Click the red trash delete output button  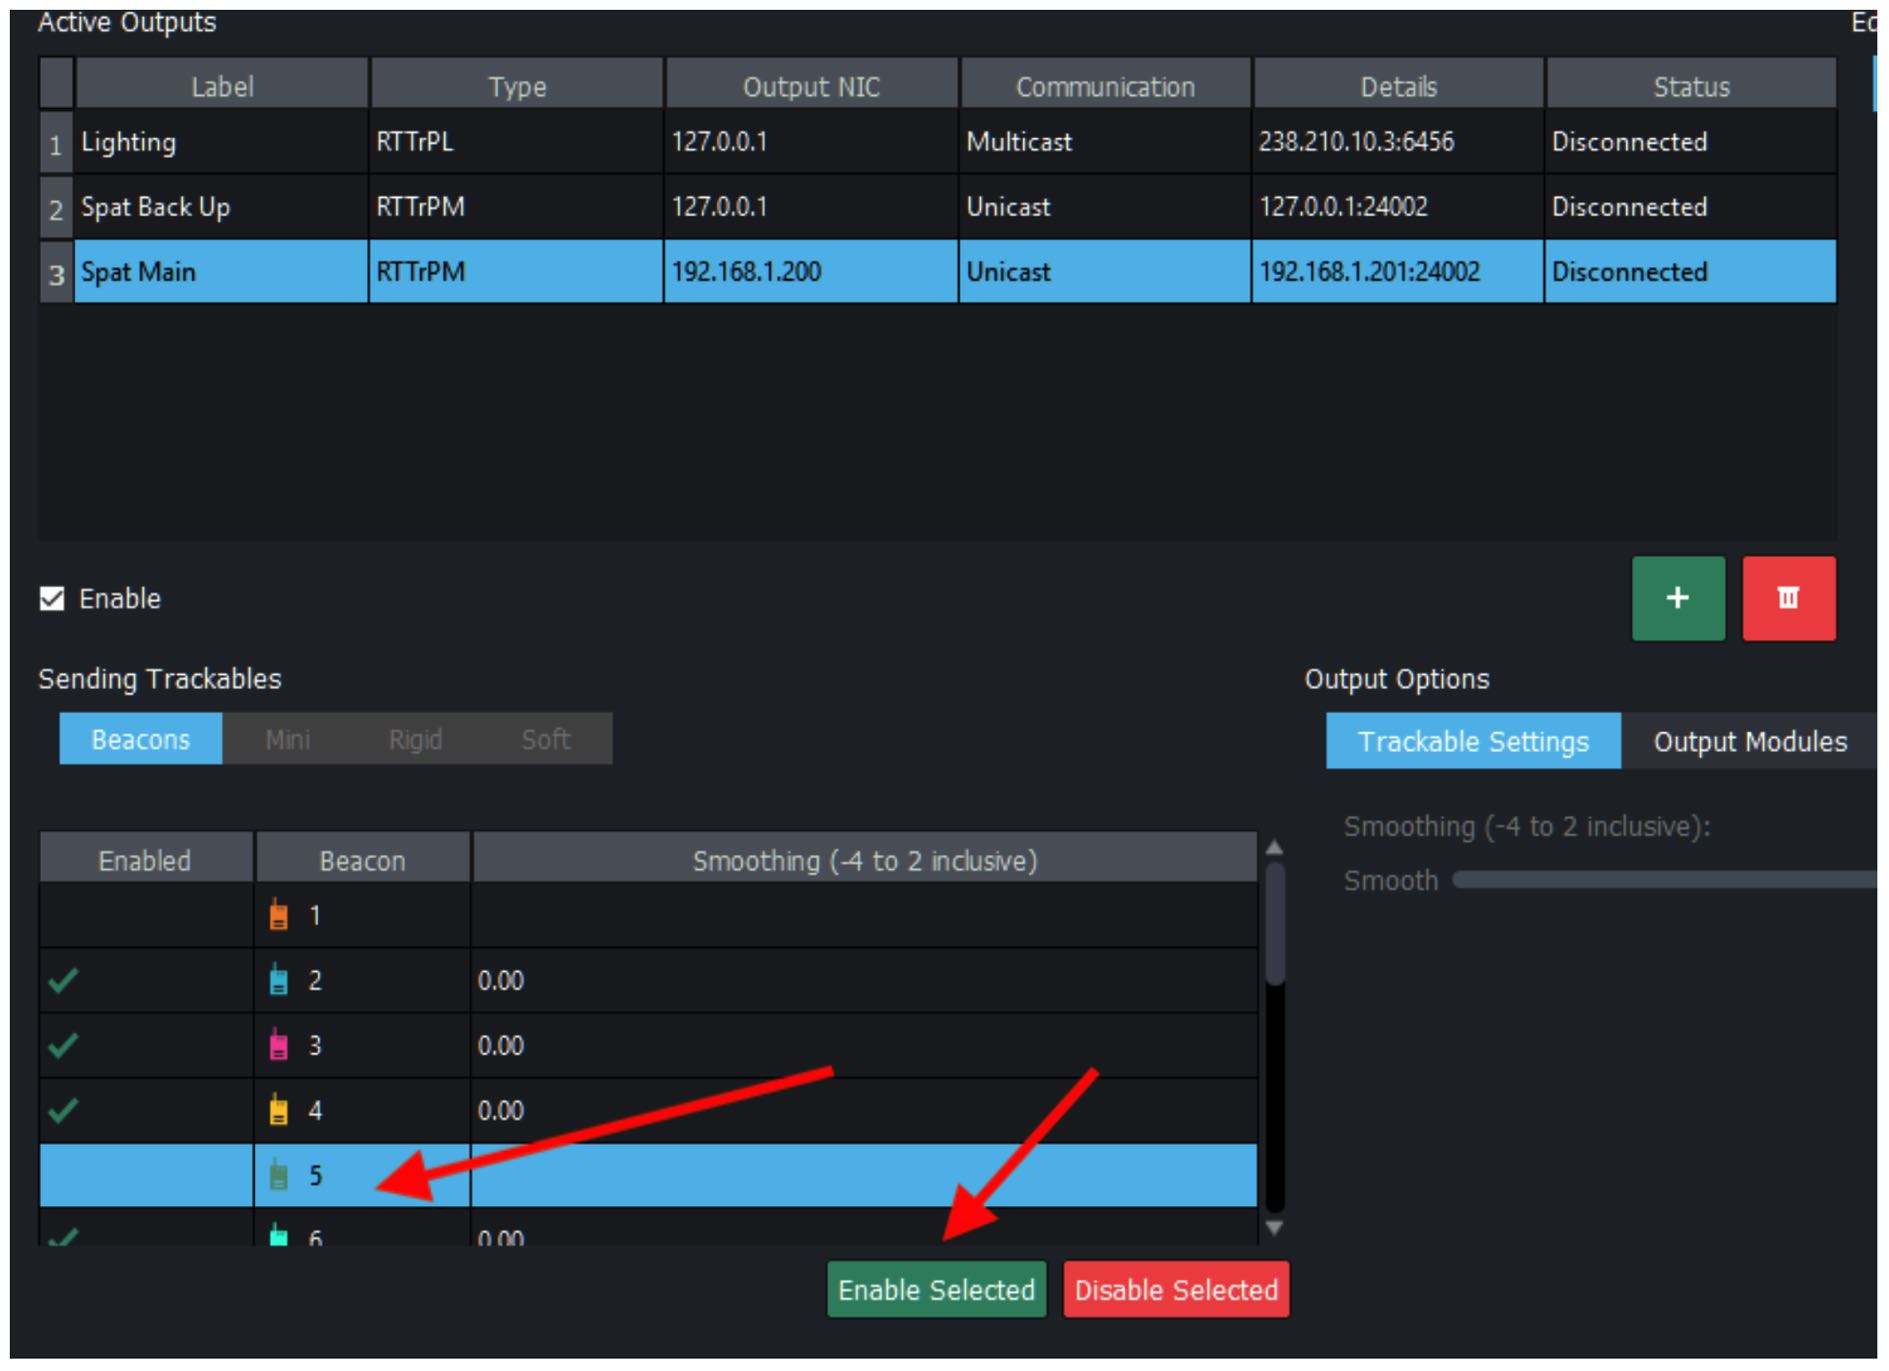[1788, 598]
